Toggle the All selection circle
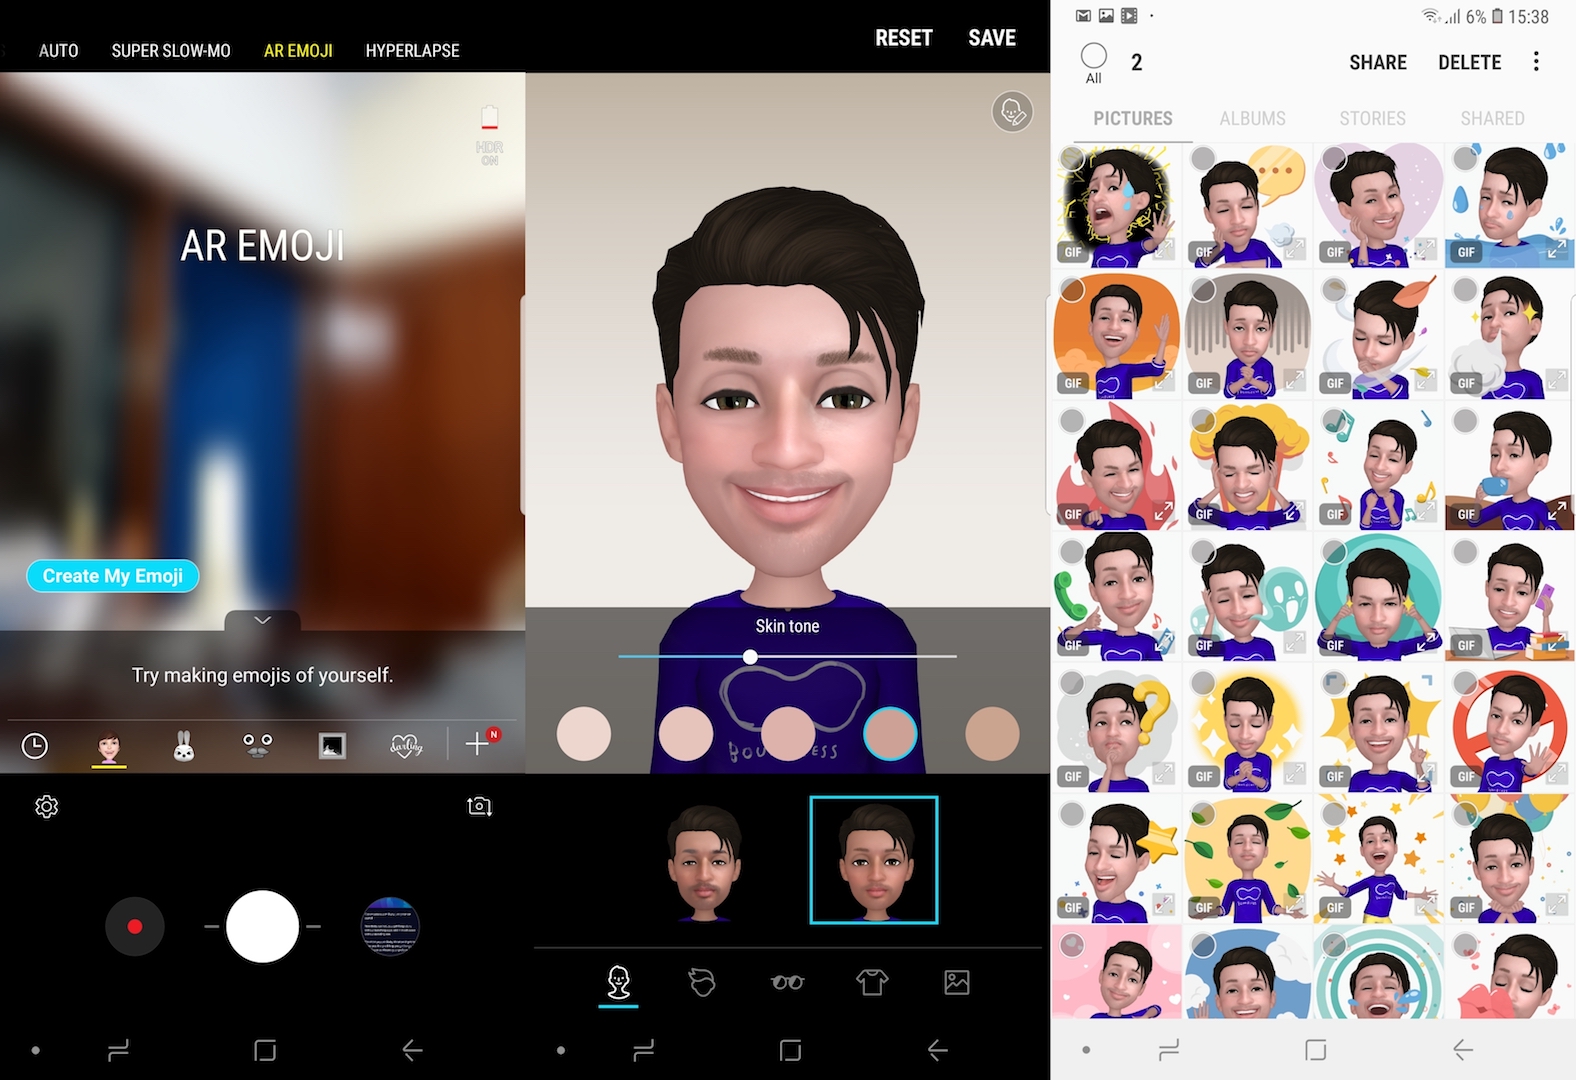This screenshot has width=1576, height=1080. tap(1094, 56)
